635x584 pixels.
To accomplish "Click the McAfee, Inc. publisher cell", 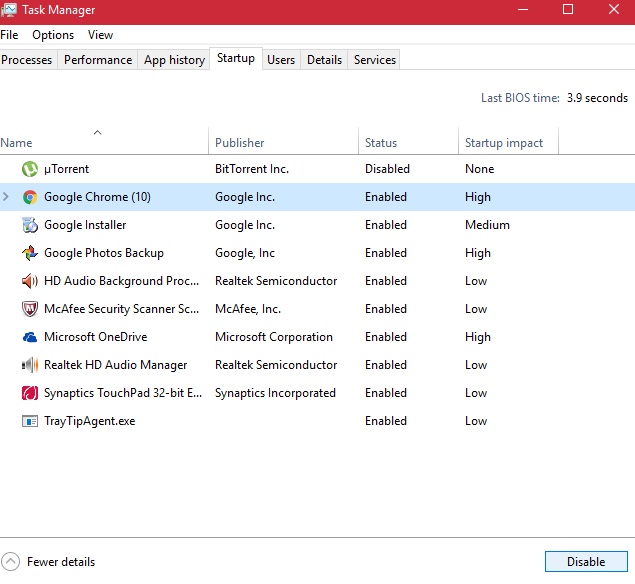I will (x=248, y=309).
